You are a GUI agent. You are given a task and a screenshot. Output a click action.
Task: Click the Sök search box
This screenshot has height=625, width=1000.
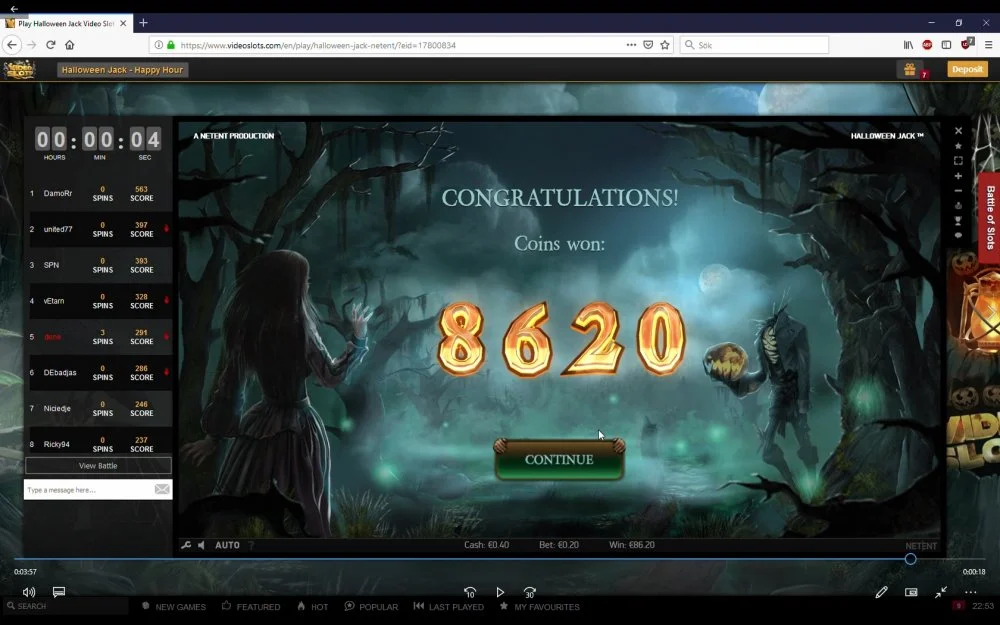point(754,45)
